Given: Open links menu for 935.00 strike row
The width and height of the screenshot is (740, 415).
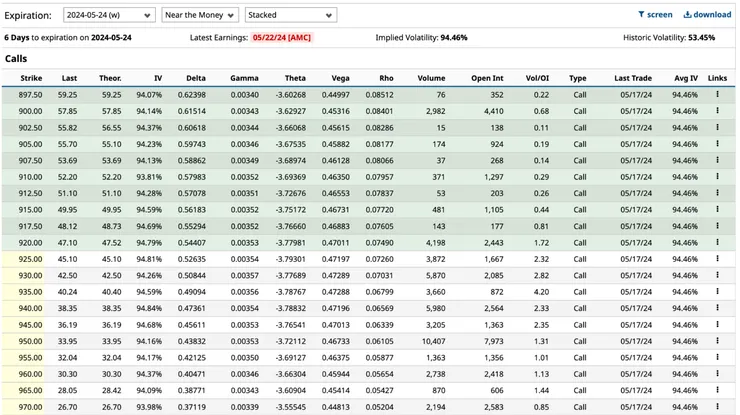Looking at the screenshot, I should click(717, 291).
